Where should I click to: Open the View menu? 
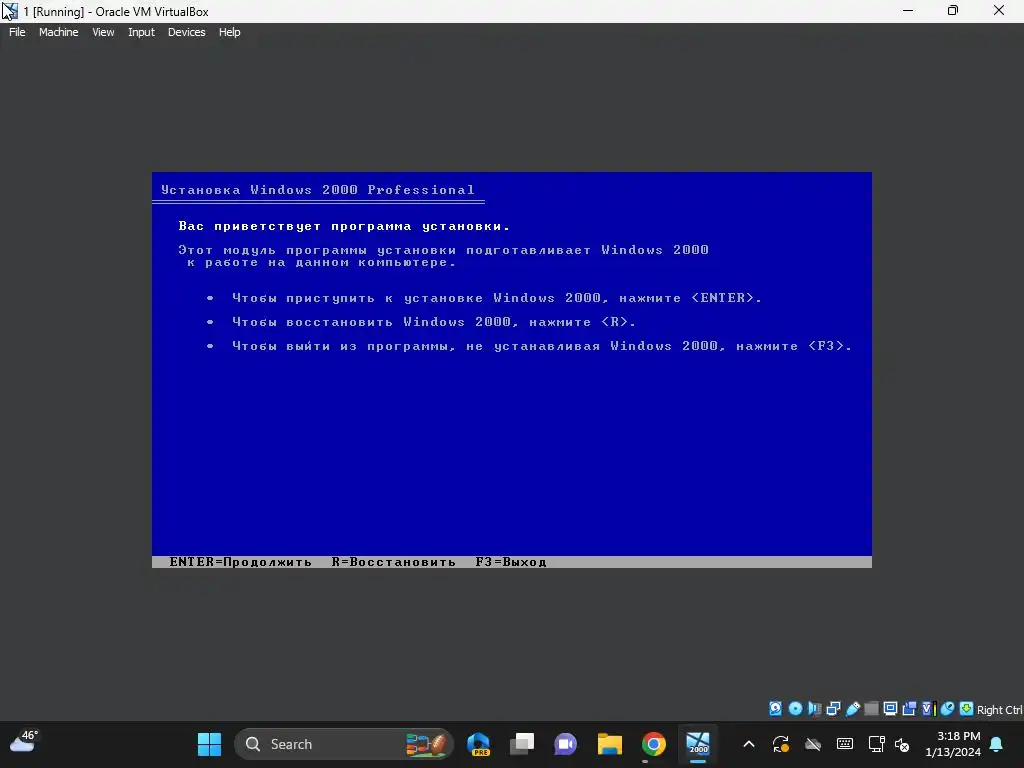point(103,32)
